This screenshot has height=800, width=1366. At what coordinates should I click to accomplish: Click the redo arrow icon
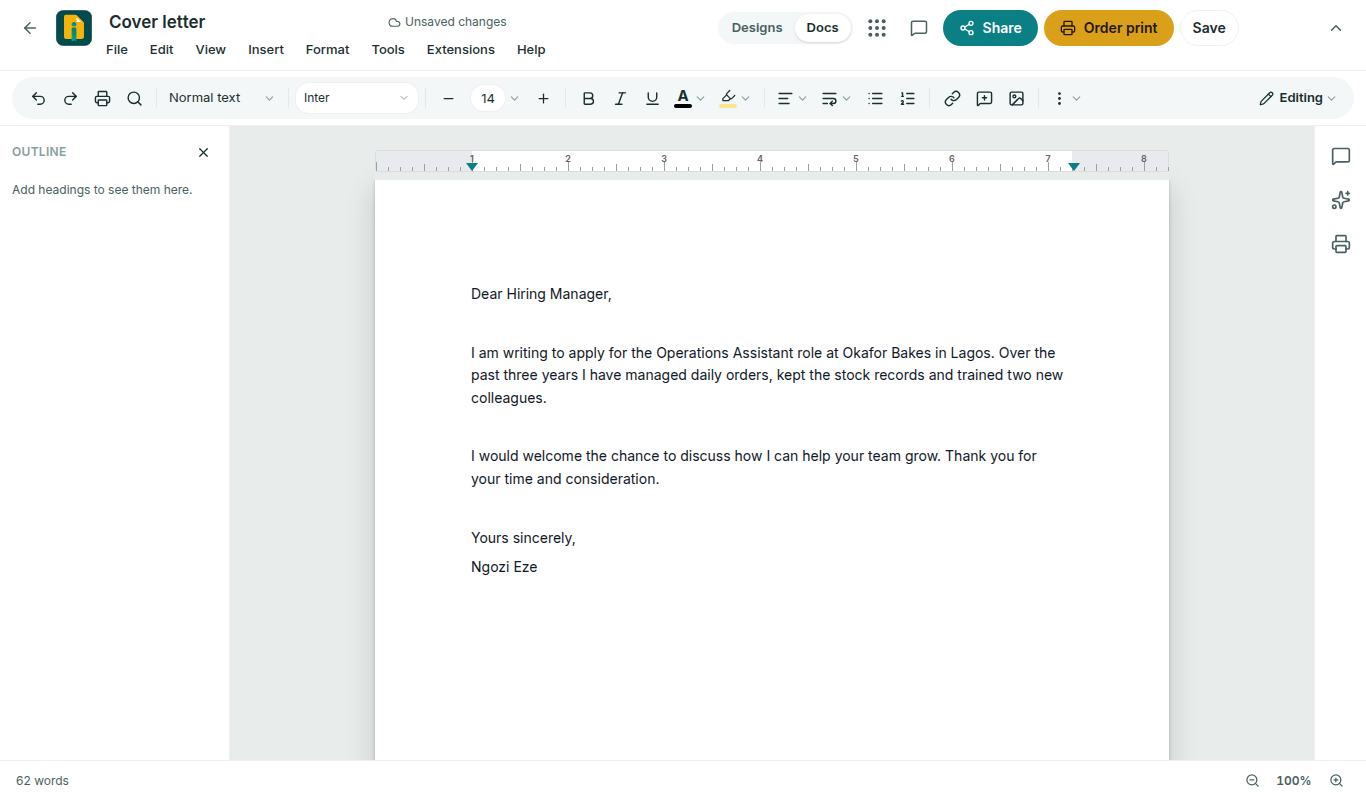coord(70,98)
